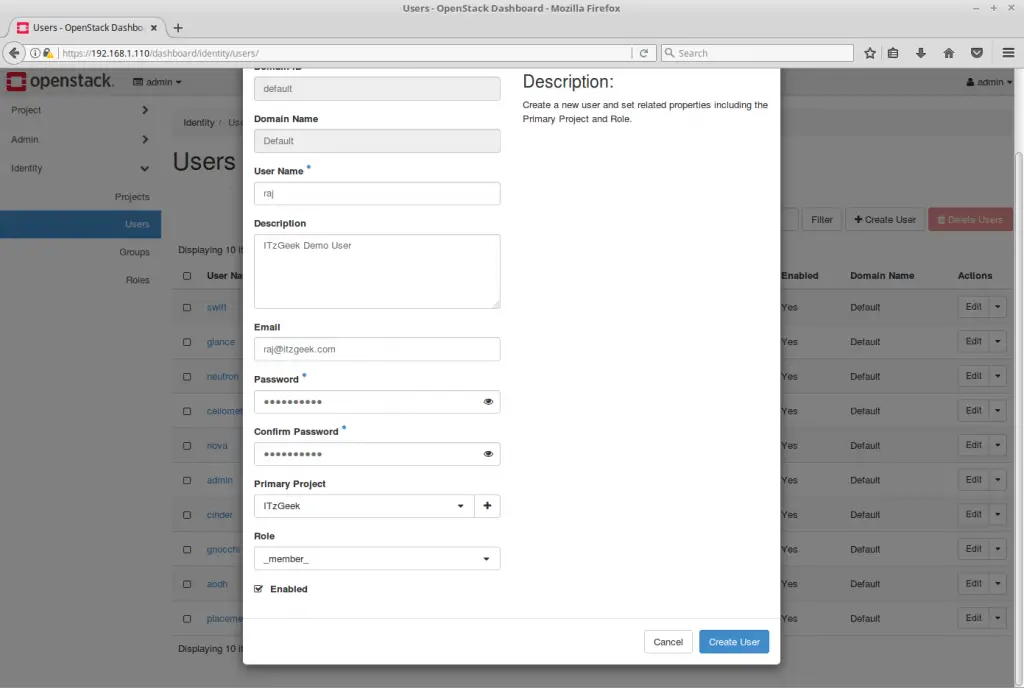Click the Pocket icon in toolbar
Screen dimensions: 1024x688
coord(977,53)
